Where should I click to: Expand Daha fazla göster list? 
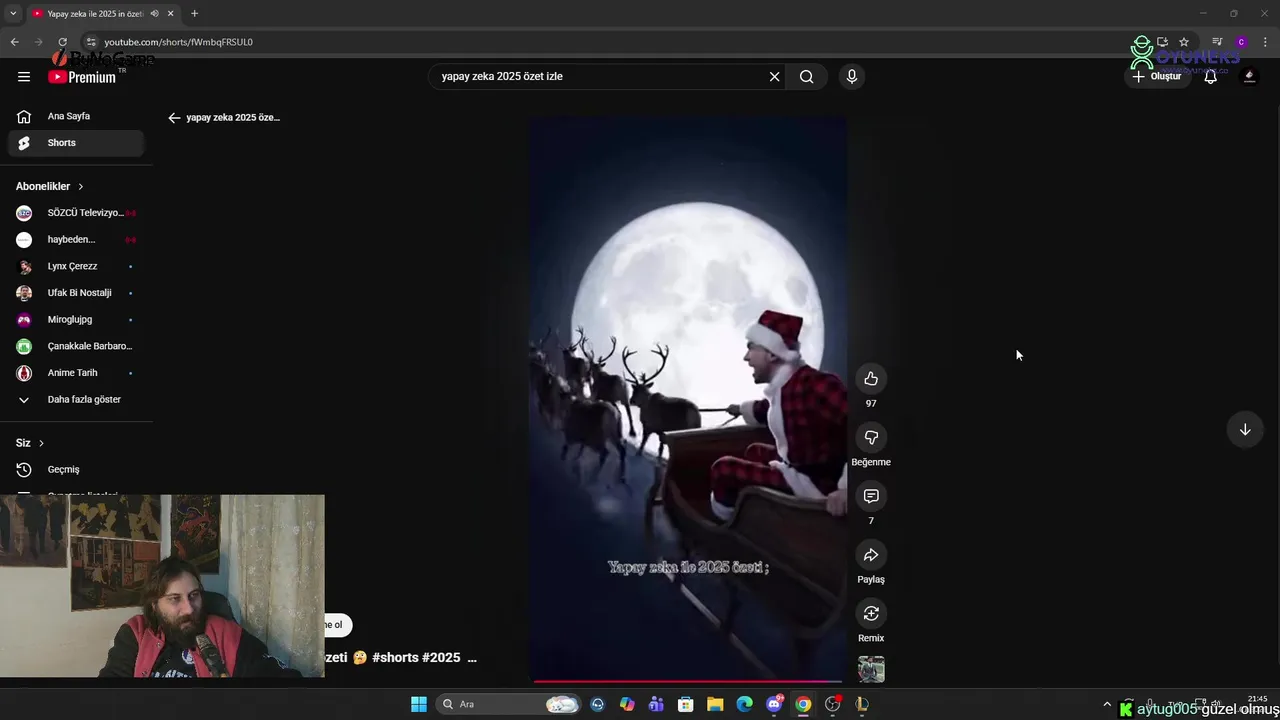tap(76, 399)
